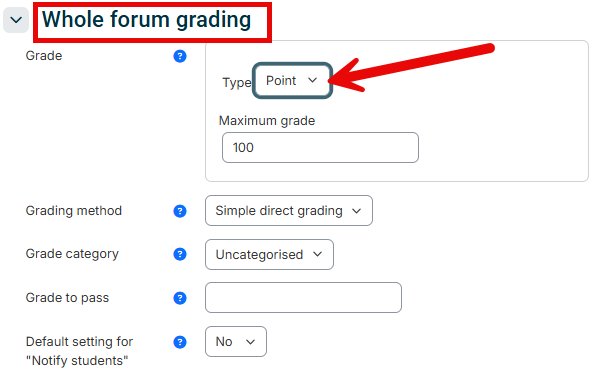This screenshot has height=380, width=601.
Task: Click the Grading method label text
Action: click(74, 211)
